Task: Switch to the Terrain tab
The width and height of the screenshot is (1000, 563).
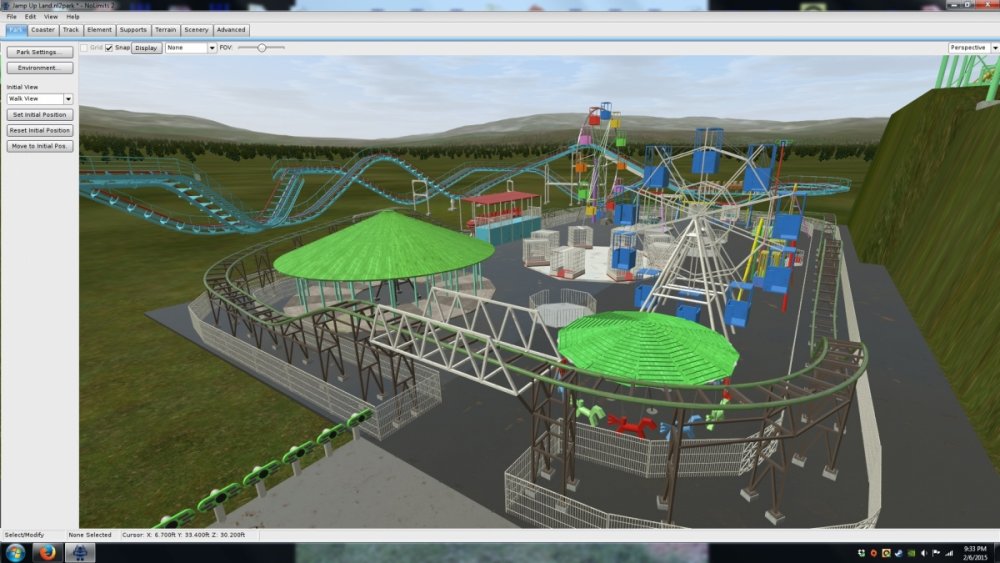Action: [166, 30]
